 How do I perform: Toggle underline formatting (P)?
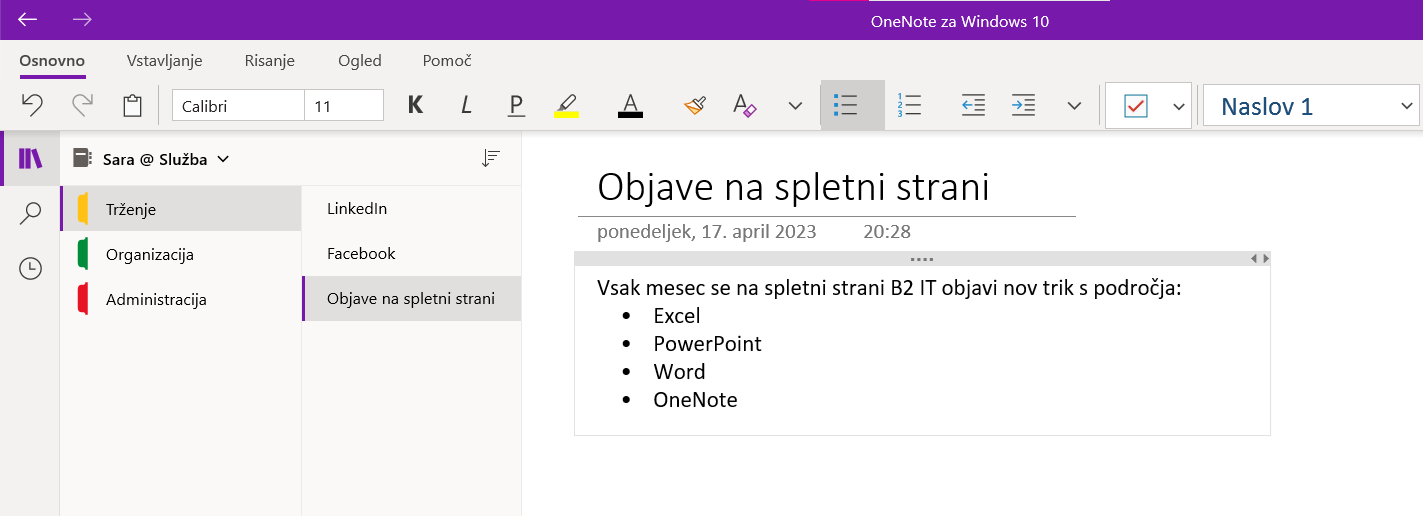[x=516, y=105]
